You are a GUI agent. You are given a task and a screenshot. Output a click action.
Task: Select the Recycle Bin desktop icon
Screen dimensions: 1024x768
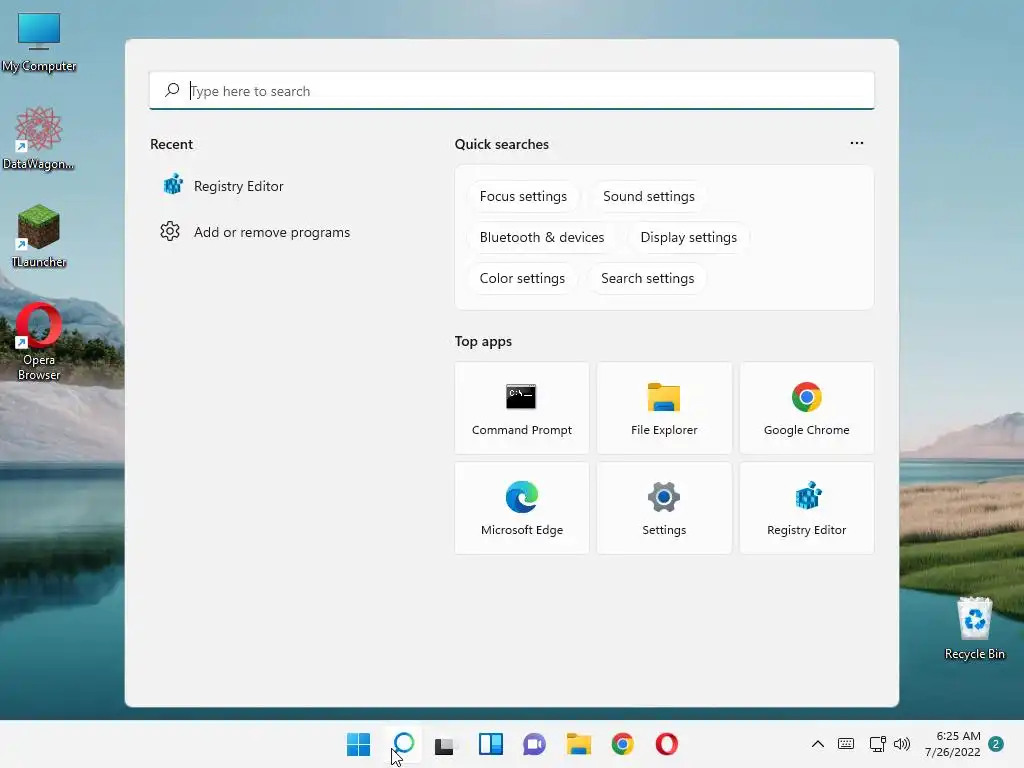point(974,628)
